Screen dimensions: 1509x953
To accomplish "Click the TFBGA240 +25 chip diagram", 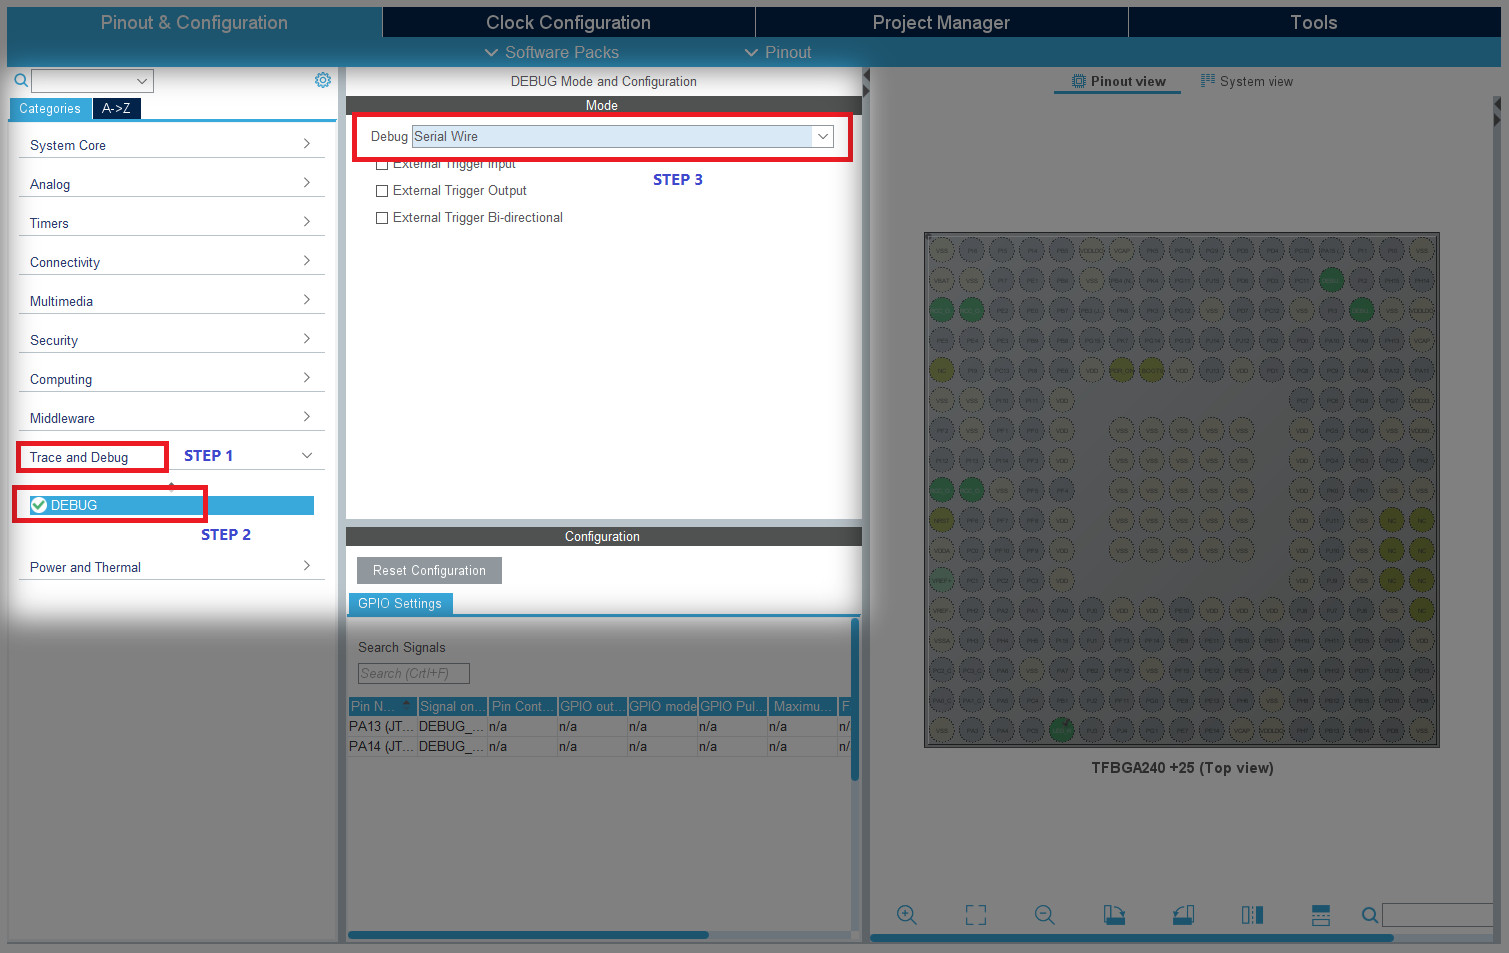I will pyautogui.click(x=1182, y=490).
